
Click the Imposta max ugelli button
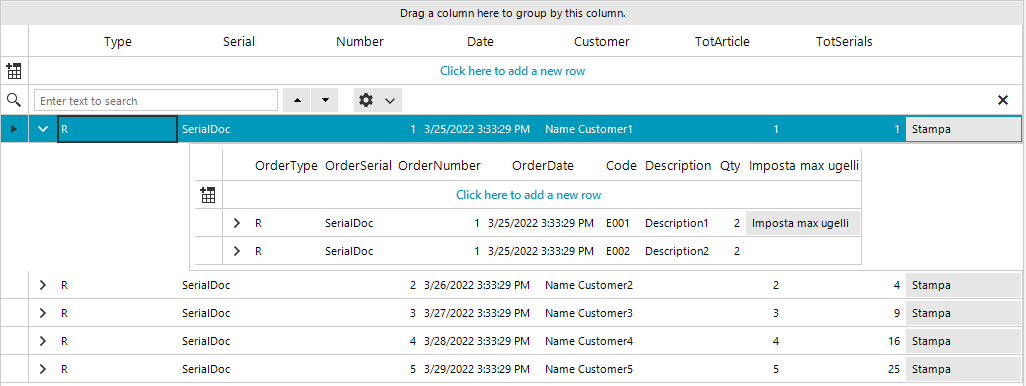click(x=803, y=223)
